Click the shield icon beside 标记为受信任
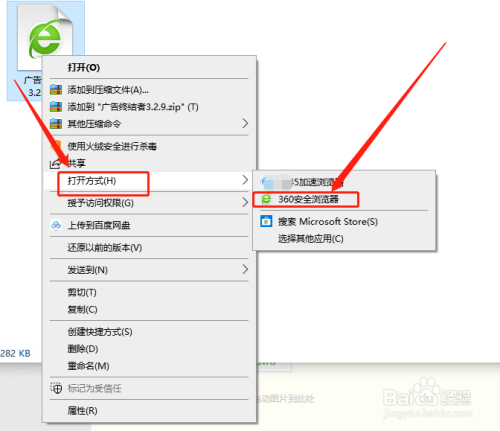 pos(56,388)
